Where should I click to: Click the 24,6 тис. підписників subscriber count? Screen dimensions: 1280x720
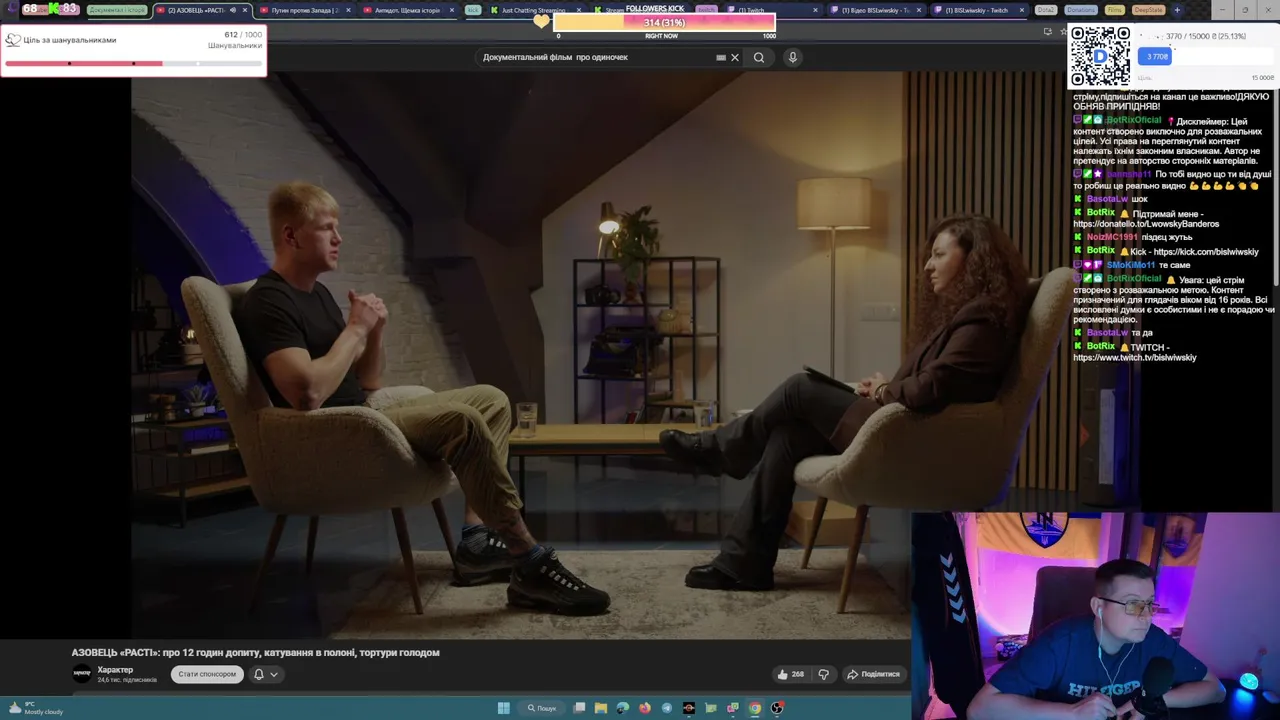pos(127,680)
